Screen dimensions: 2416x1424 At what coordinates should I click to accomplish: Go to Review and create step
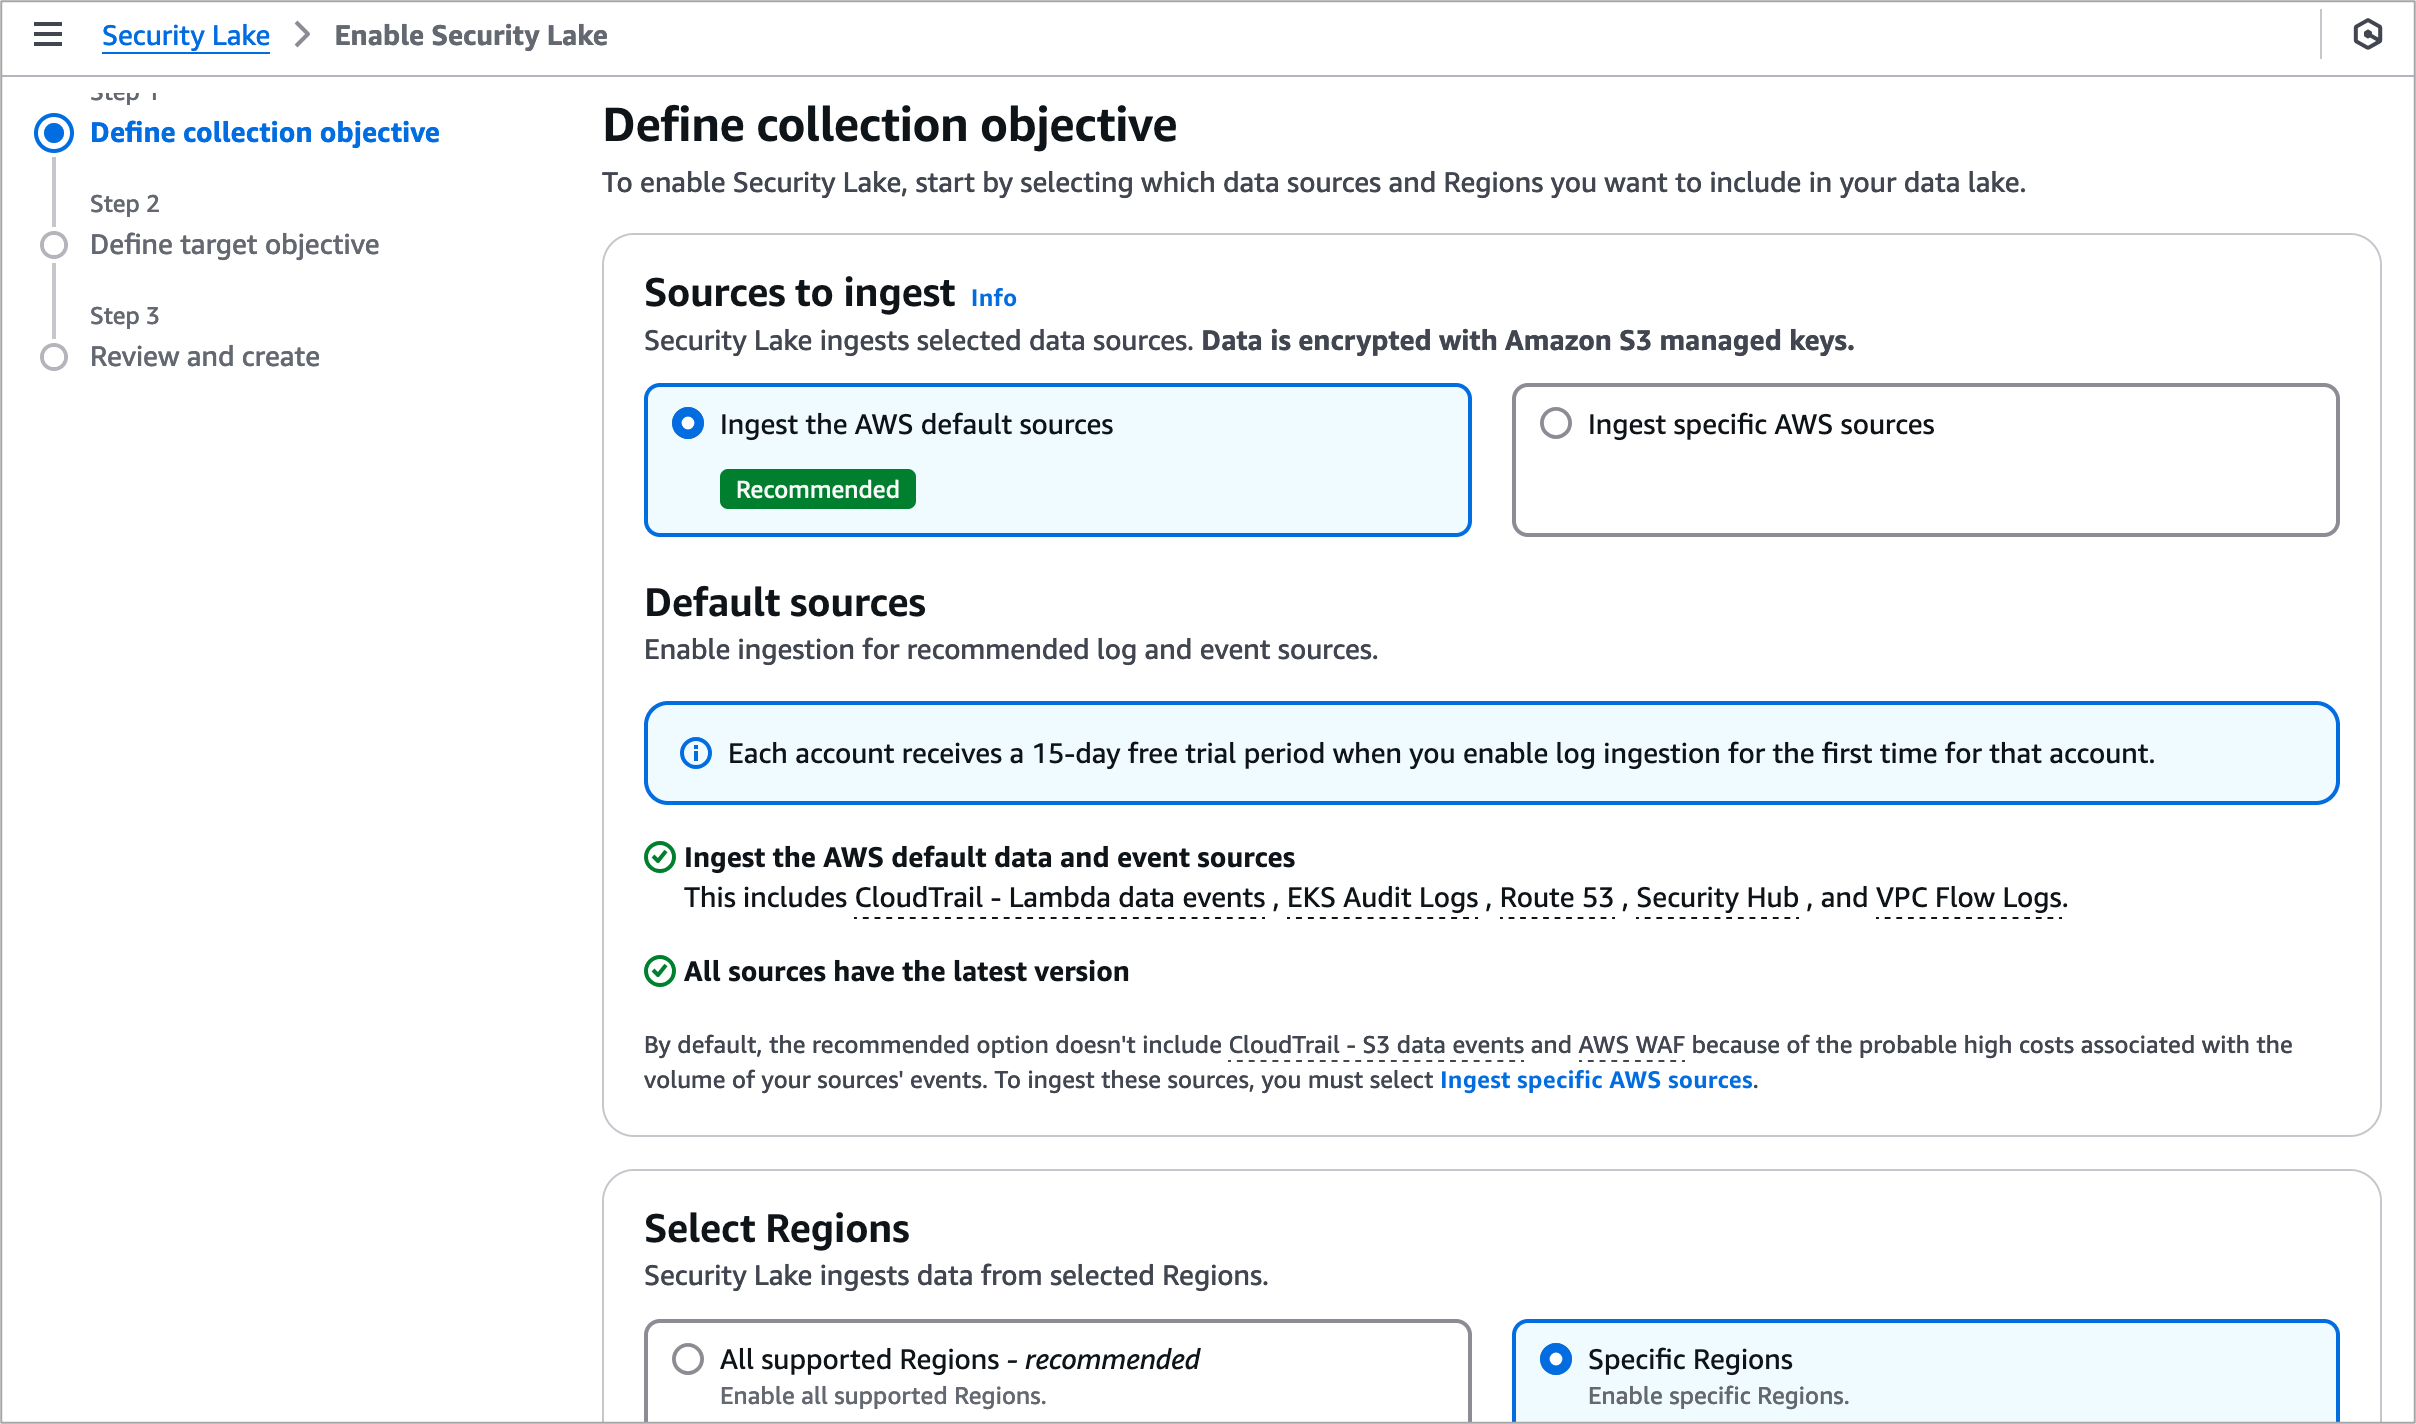(x=204, y=357)
